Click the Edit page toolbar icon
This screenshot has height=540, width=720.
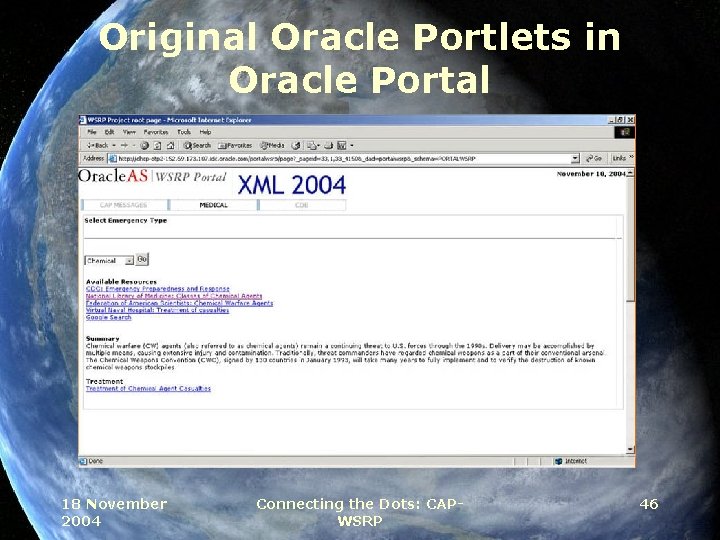coord(342,146)
